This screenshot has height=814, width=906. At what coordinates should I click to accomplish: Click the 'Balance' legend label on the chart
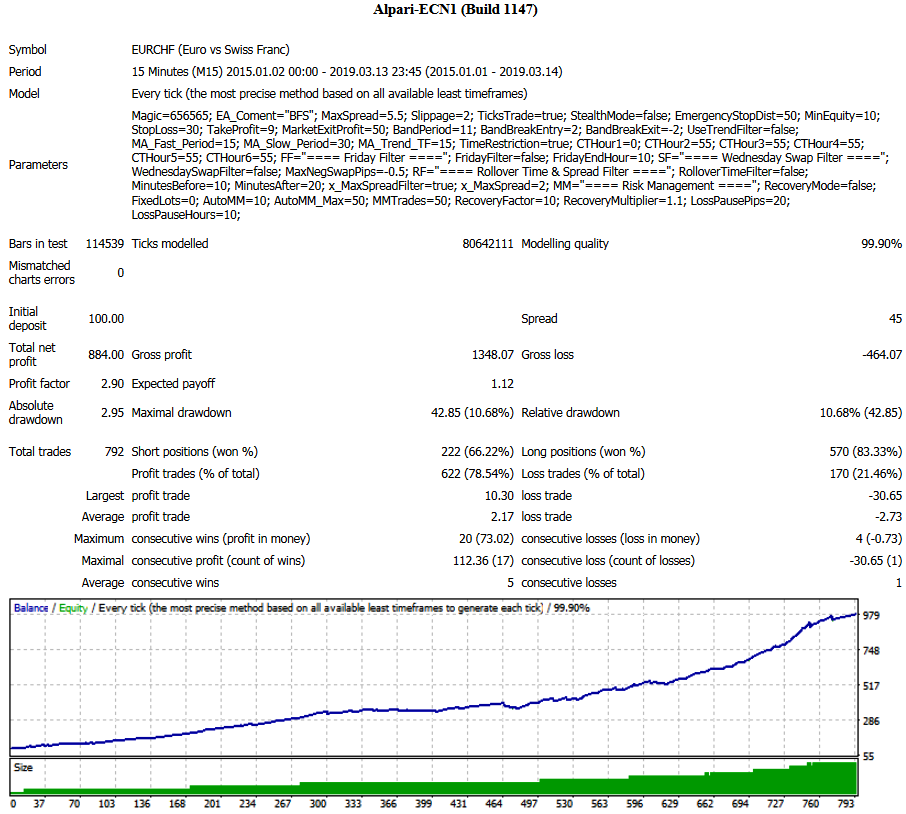(x=31, y=608)
